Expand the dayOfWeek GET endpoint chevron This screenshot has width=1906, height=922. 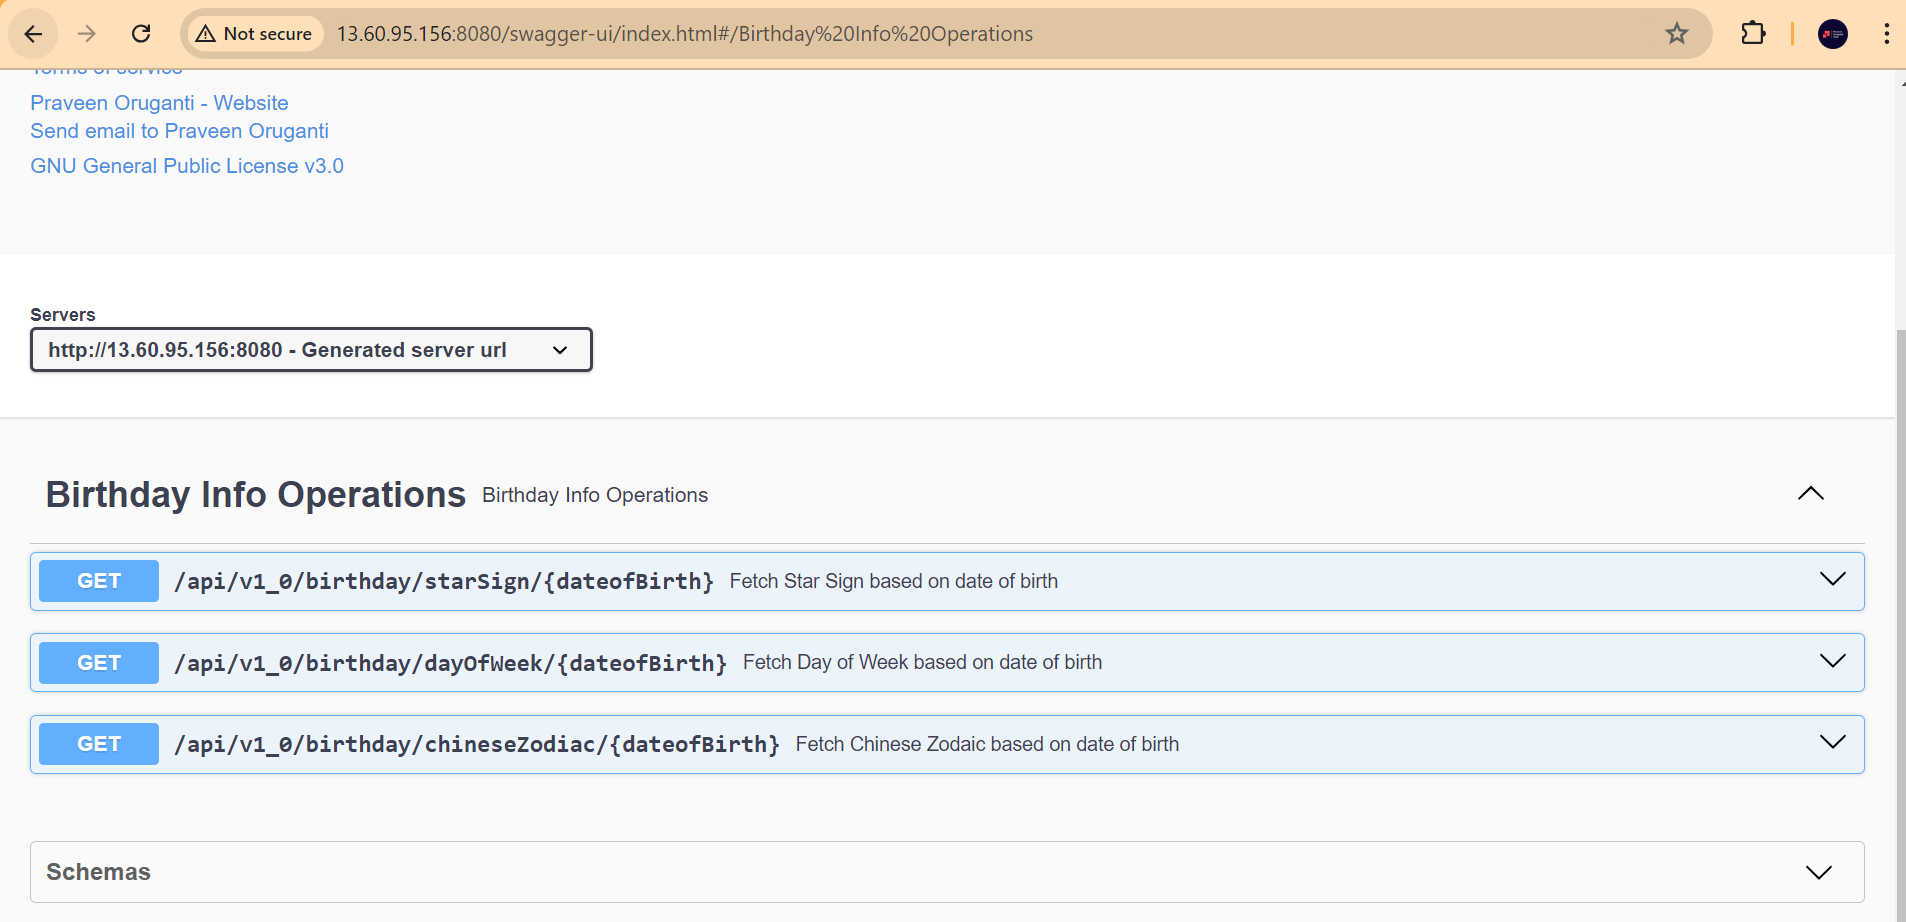pyautogui.click(x=1833, y=661)
